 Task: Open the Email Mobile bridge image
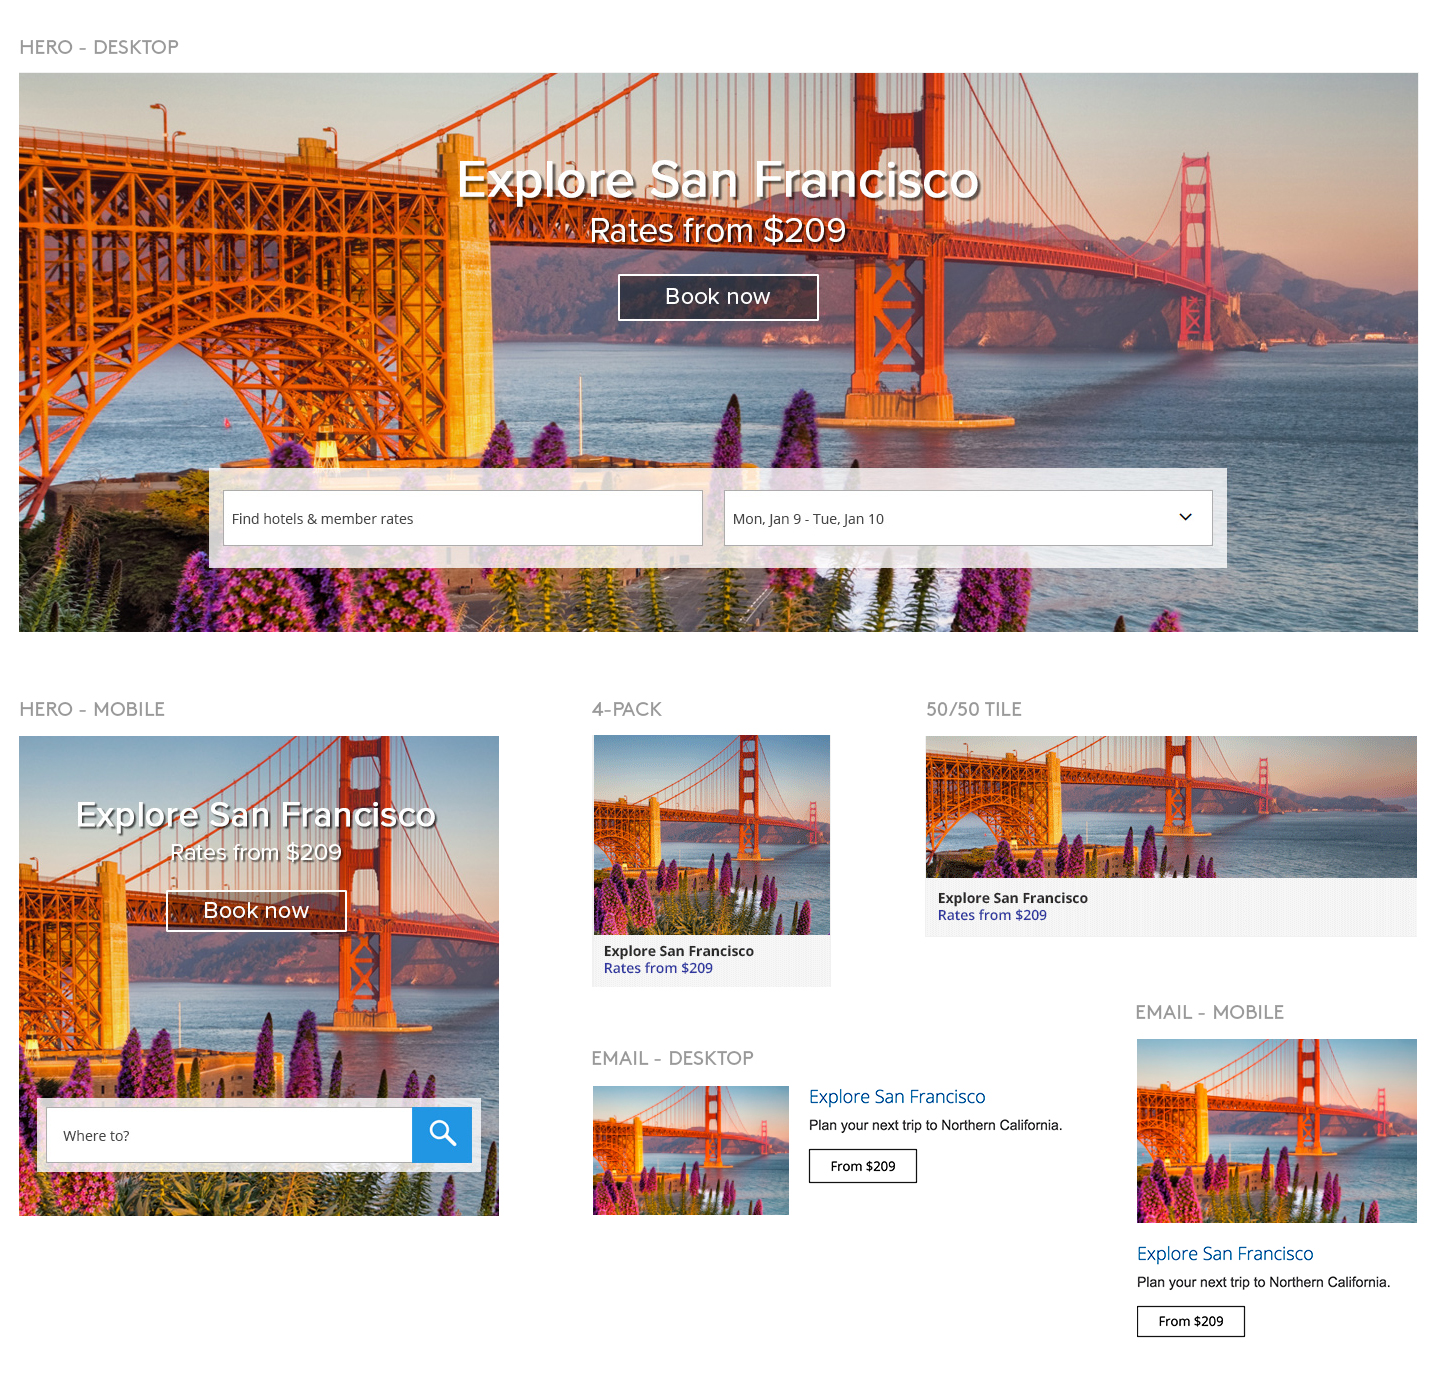pos(1276,1130)
